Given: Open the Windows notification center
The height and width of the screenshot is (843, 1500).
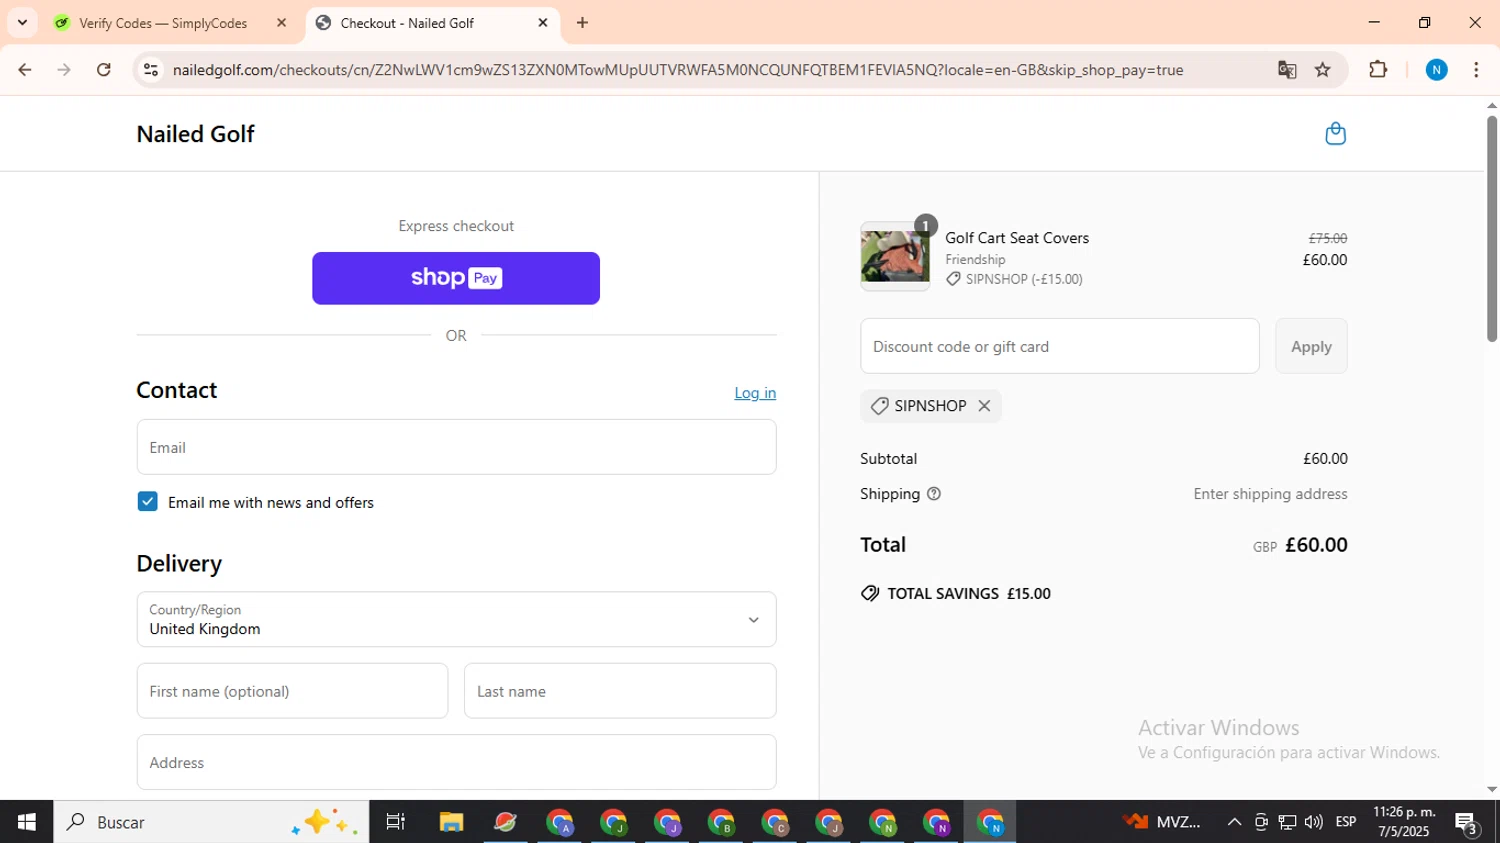Looking at the screenshot, I should (1467, 822).
